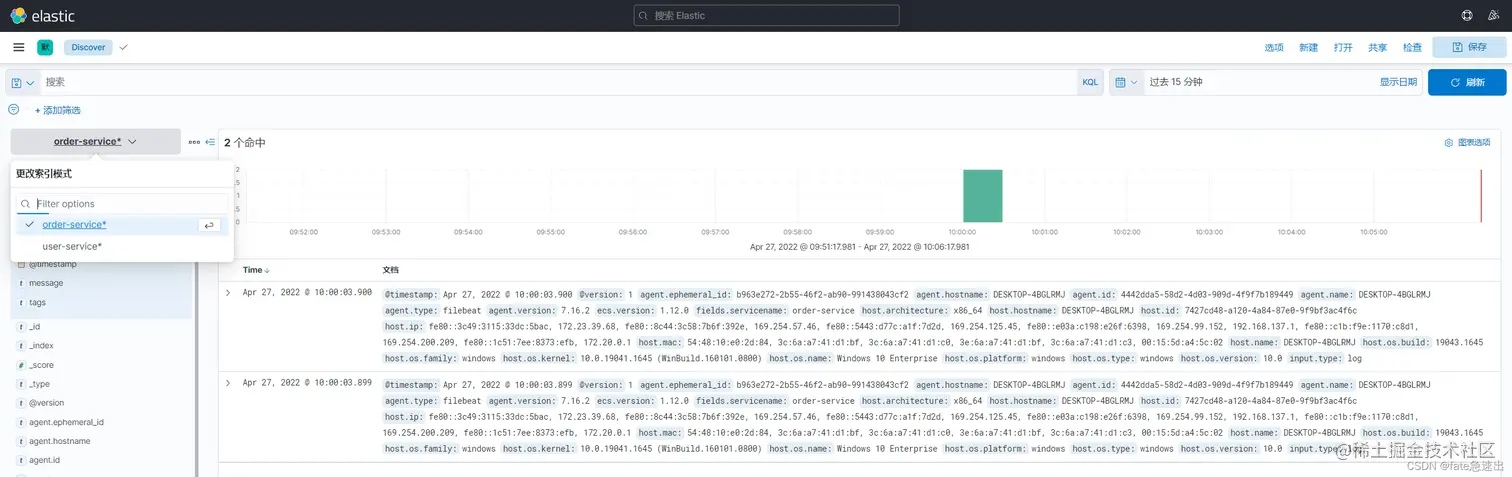The width and height of the screenshot is (1512, 477).
Task: Click the 刷新 refresh button
Action: click(x=1467, y=82)
